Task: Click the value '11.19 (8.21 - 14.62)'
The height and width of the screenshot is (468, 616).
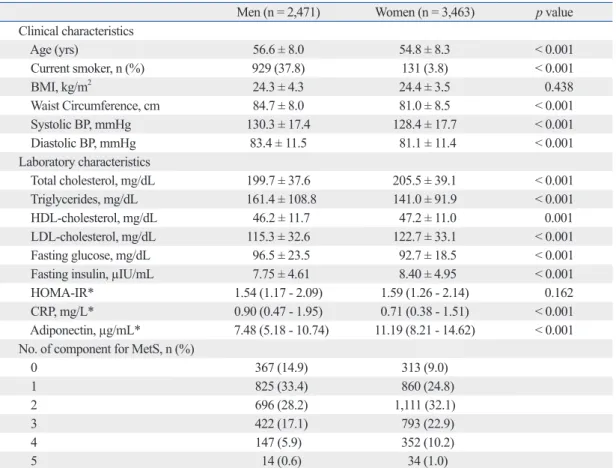Action: click(425, 330)
